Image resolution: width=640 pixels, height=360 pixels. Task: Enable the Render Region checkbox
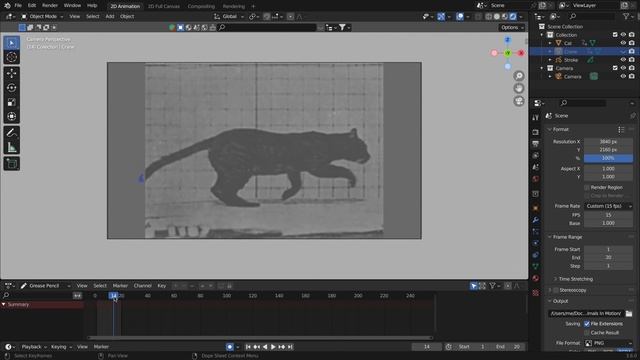587,187
